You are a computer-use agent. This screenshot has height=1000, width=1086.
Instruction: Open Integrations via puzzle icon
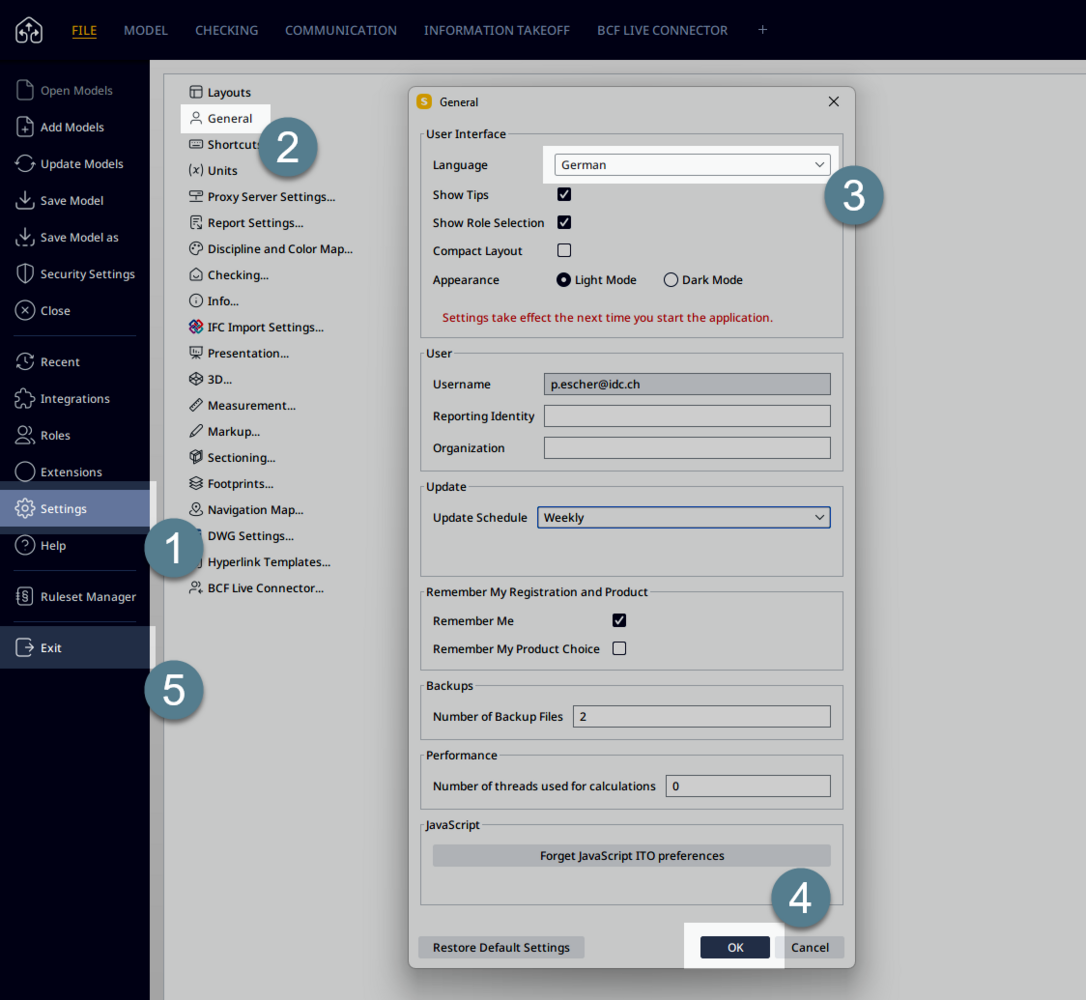click(x=25, y=399)
